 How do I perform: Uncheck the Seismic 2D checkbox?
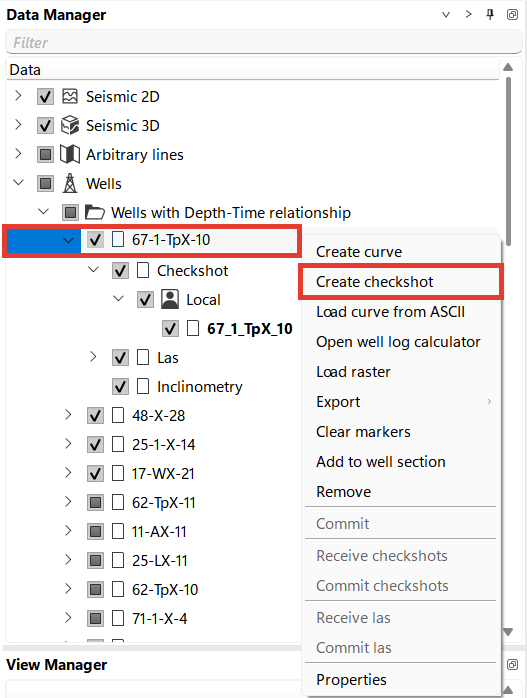pyautogui.click(x=45, y=97)
